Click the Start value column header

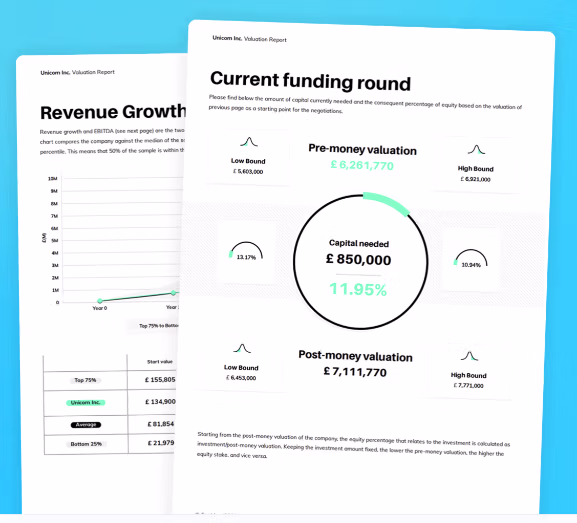160,362
